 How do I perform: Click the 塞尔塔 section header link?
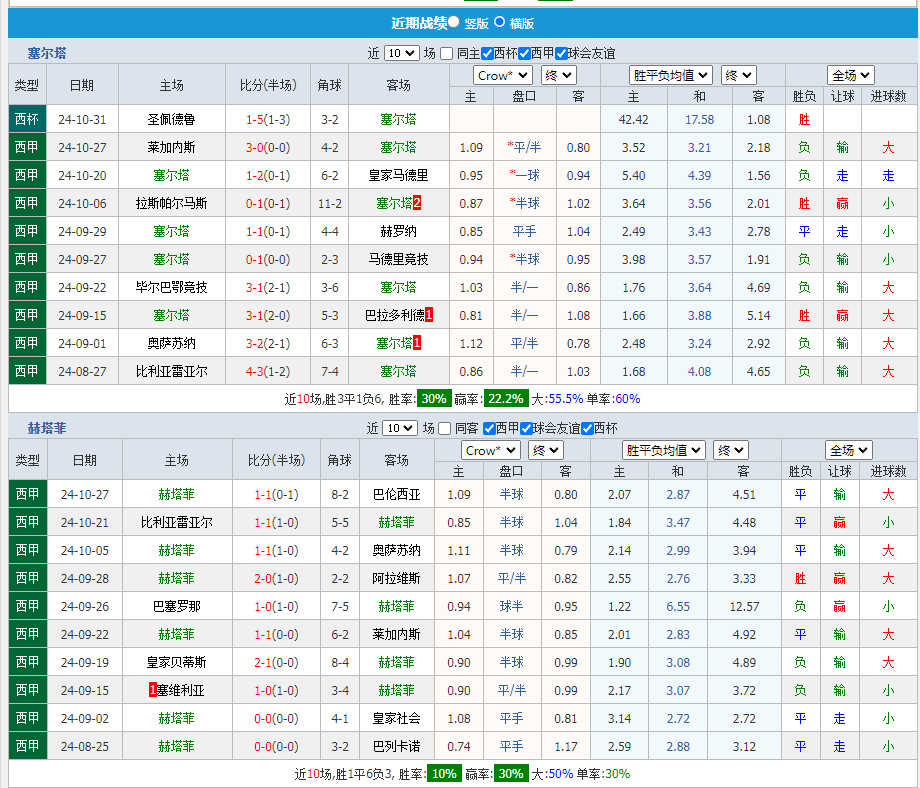(46, 53)
